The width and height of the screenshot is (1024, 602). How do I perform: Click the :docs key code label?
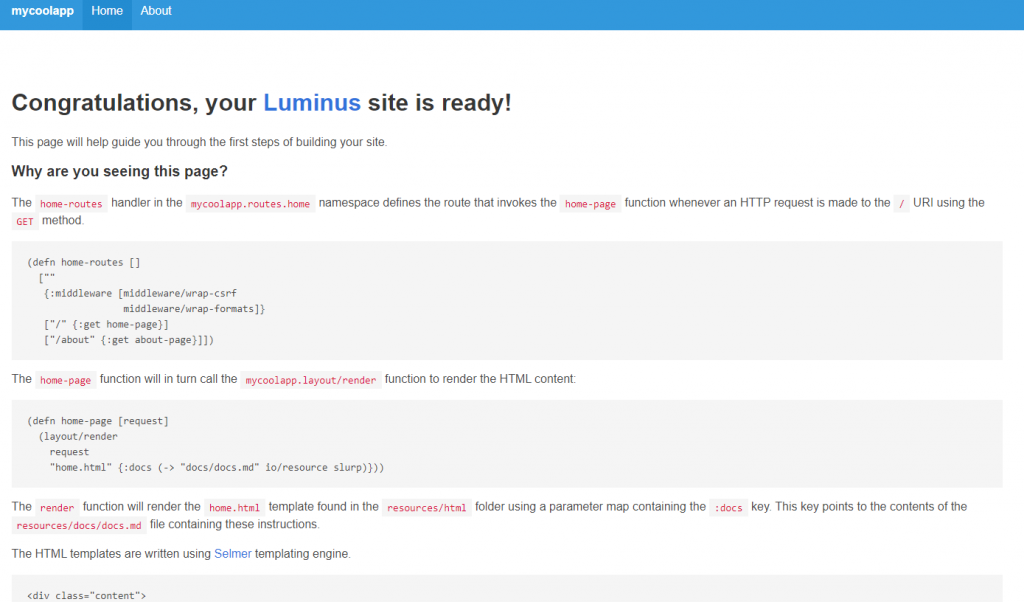pyautogui.click(x=728, y=507)
